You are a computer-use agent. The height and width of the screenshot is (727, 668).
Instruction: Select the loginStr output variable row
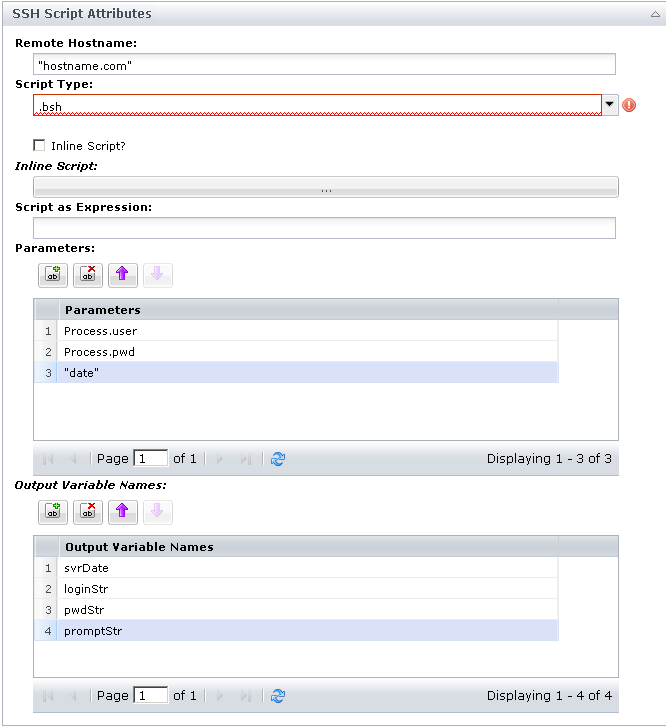pyautogui.click(x=300, y=589)
